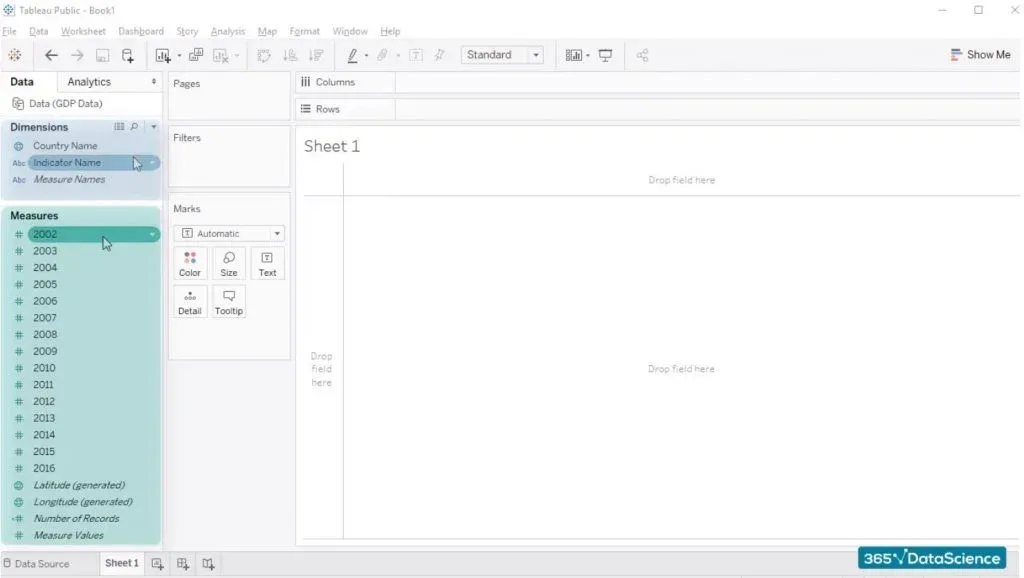
Task: Click the Undo back arrow in toolbar
Action: tap(51, 55)
